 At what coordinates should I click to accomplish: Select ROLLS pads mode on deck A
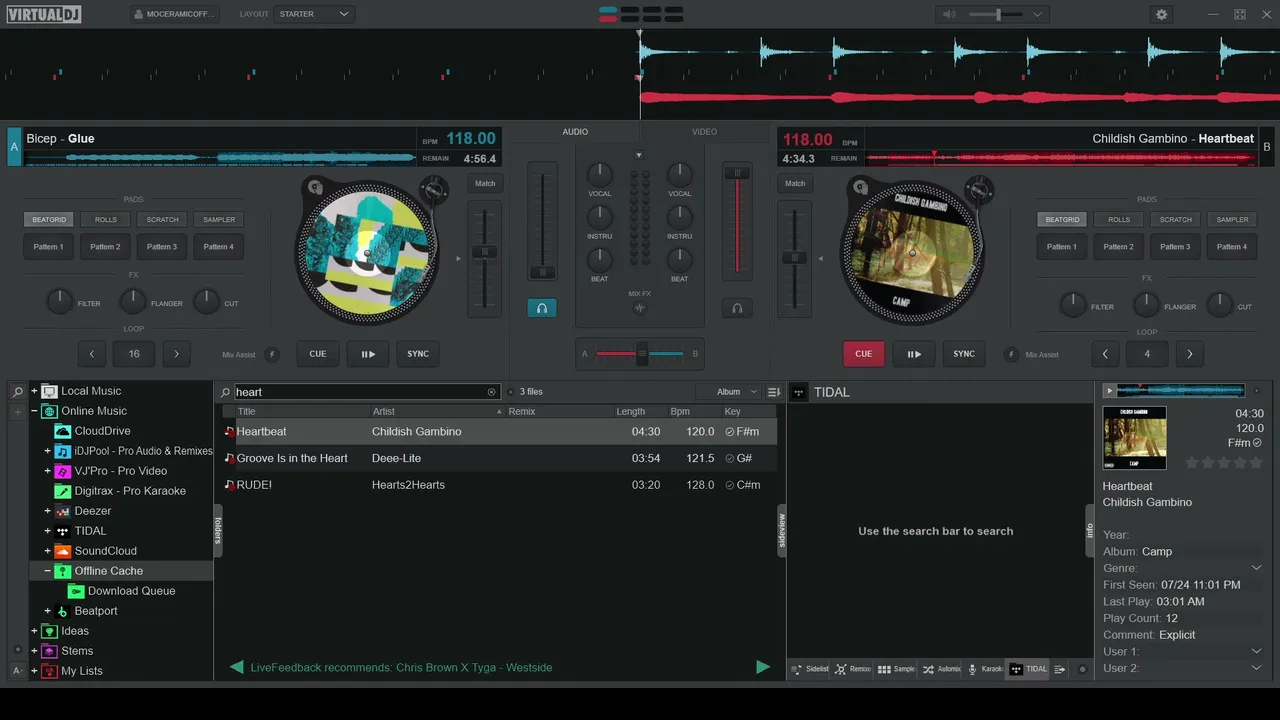(106, 219)
